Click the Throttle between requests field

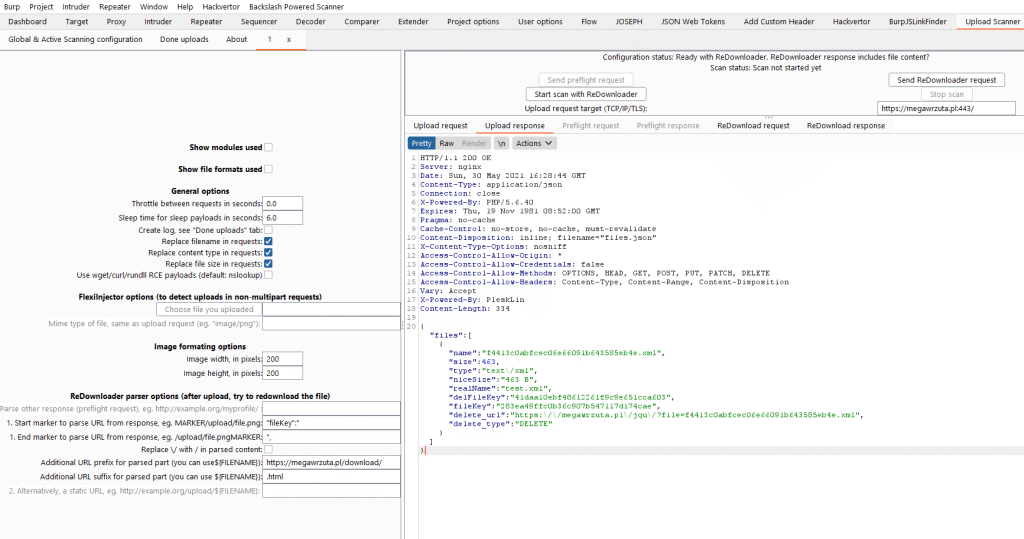(x=282, y=204)
